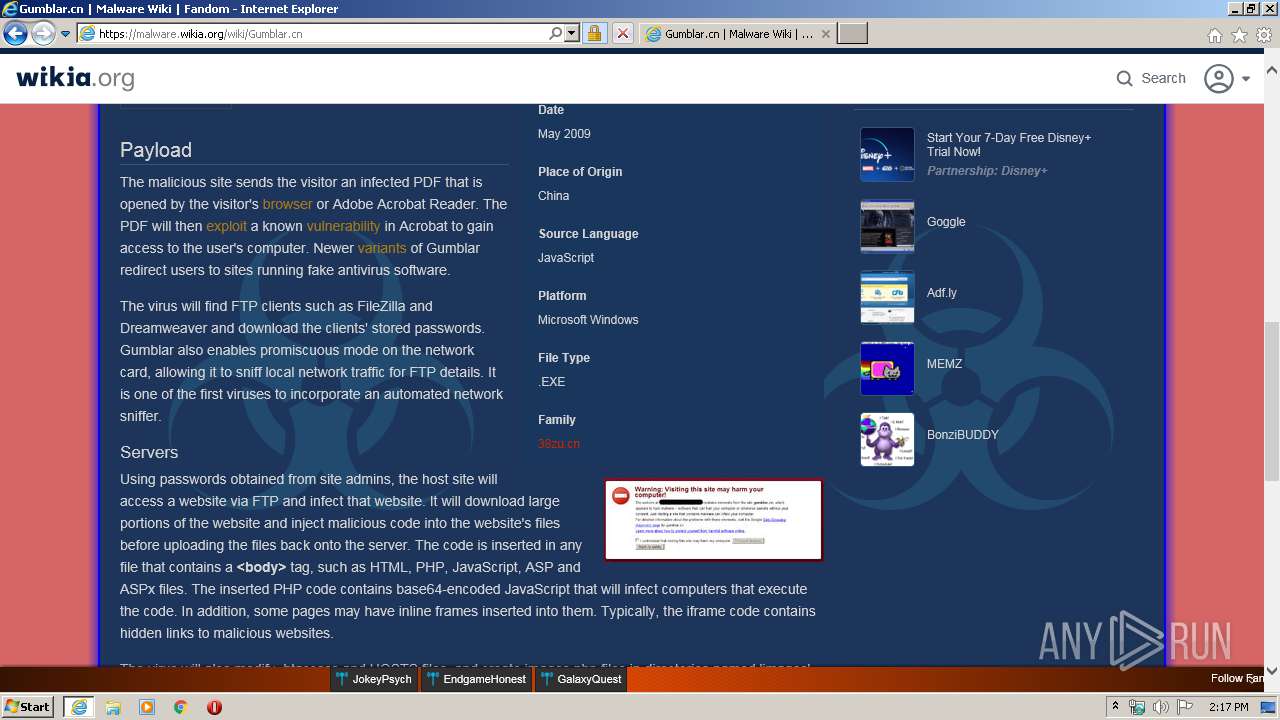Click the 'JavaScript' source language value
Screen dimensions: 1280x720
point(566,258)
